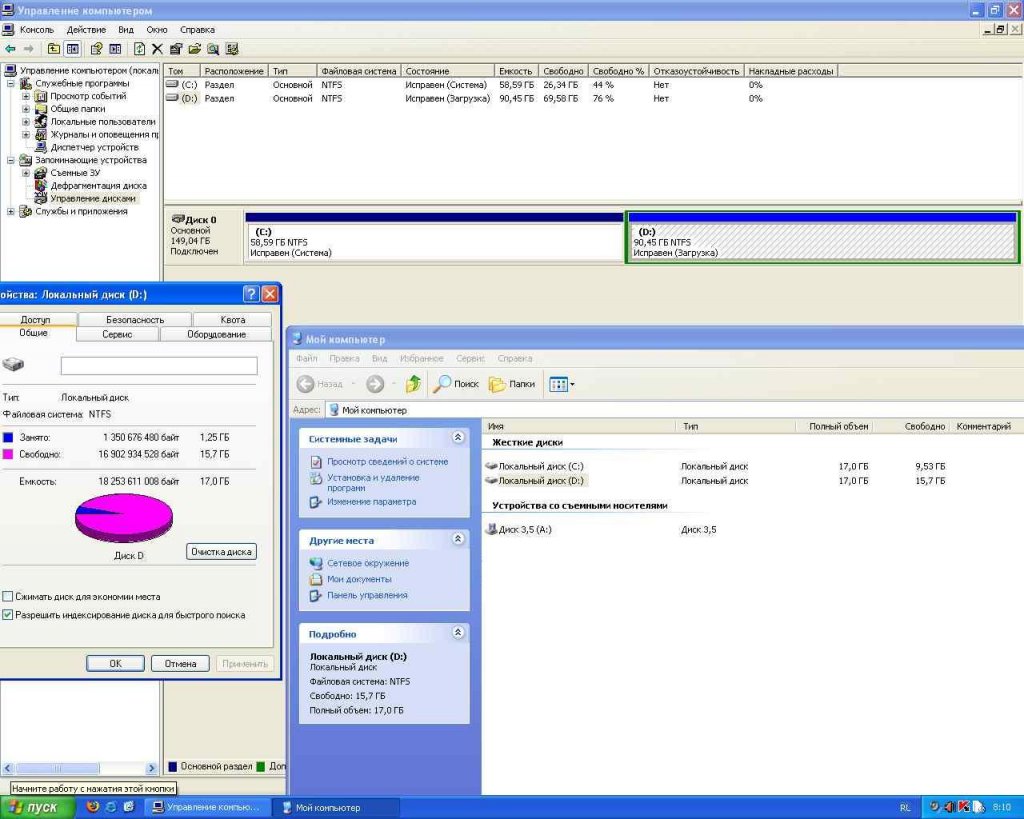
Task: Select Диск 3,5 (A:) floppy drive
Action: [519, 530]
